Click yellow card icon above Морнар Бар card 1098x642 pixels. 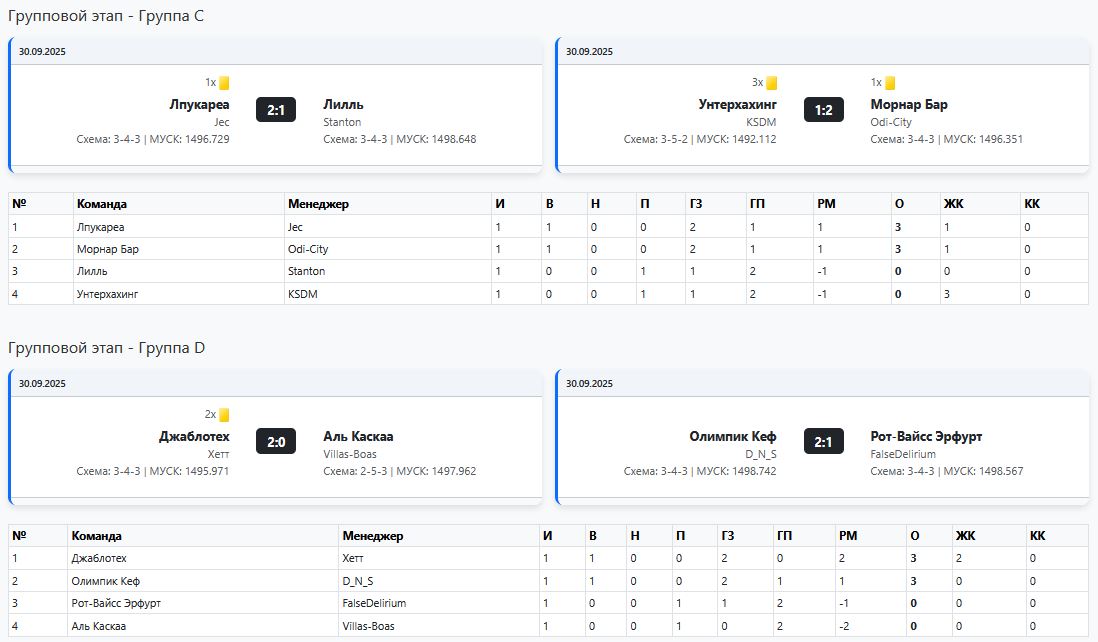[x=890, y=83]
